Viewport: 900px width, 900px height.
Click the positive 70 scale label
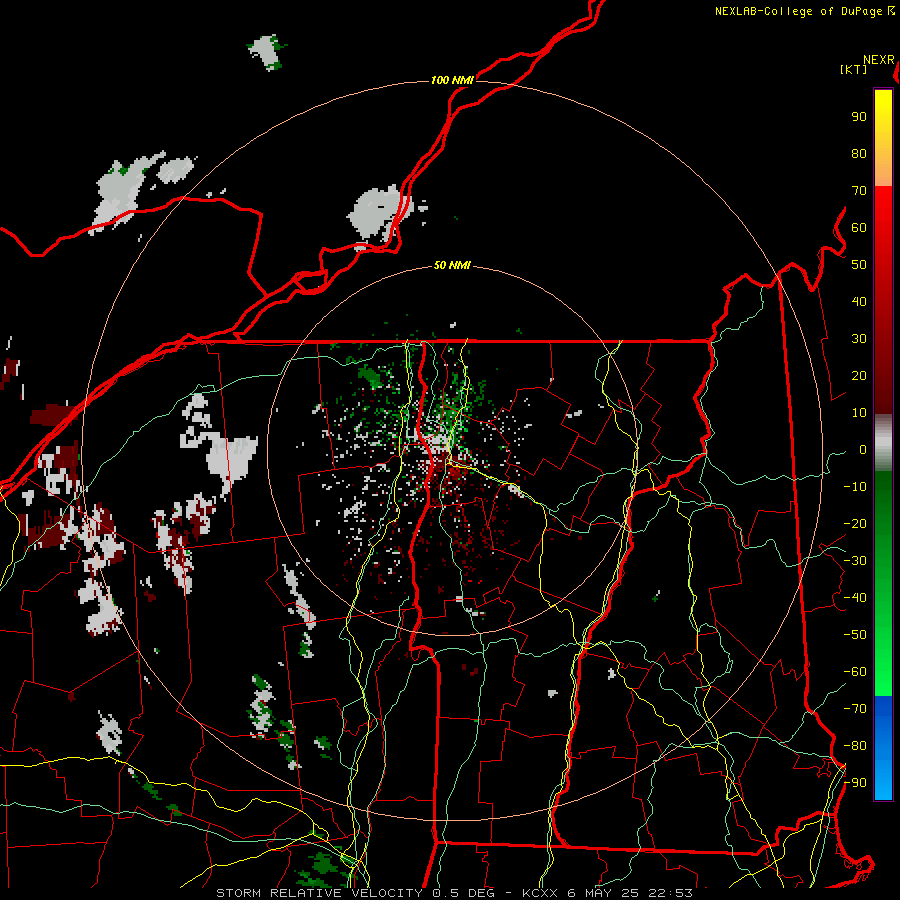(x=859, y=191)
